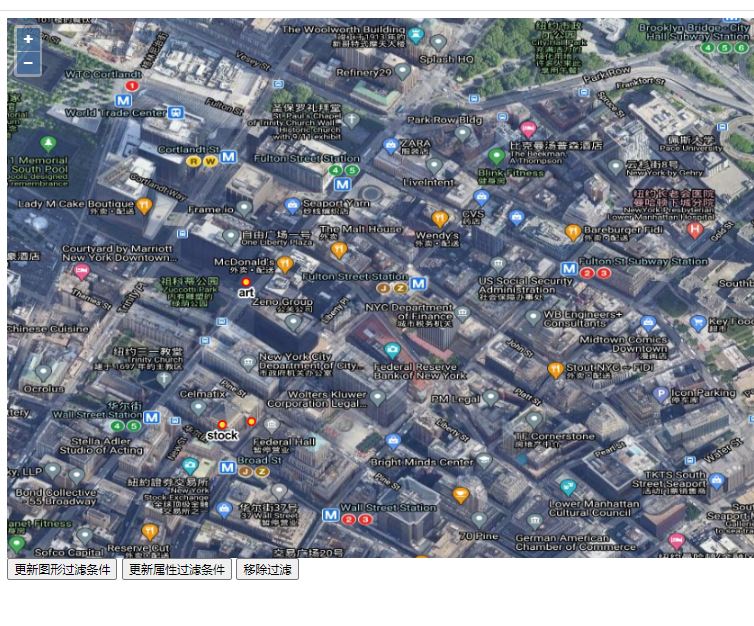Image resolution: width=754 pixels, height=626 pixels.
Task: Click the 移除过滤 button
Action: [267, 569]
